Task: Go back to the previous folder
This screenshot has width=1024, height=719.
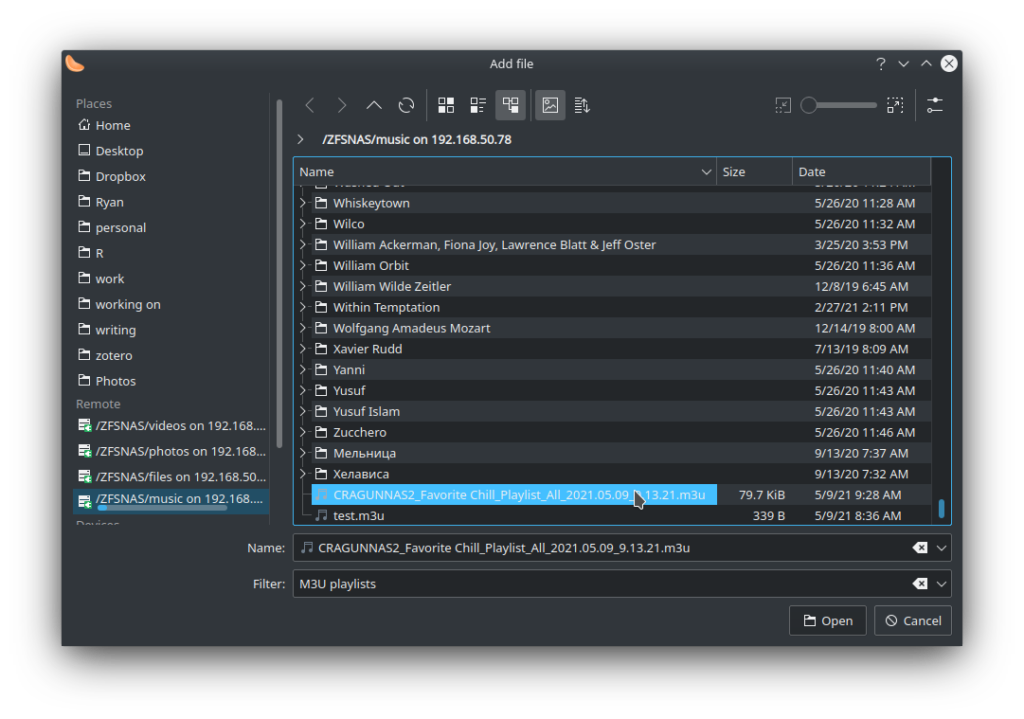Action: tap(310, 105)
